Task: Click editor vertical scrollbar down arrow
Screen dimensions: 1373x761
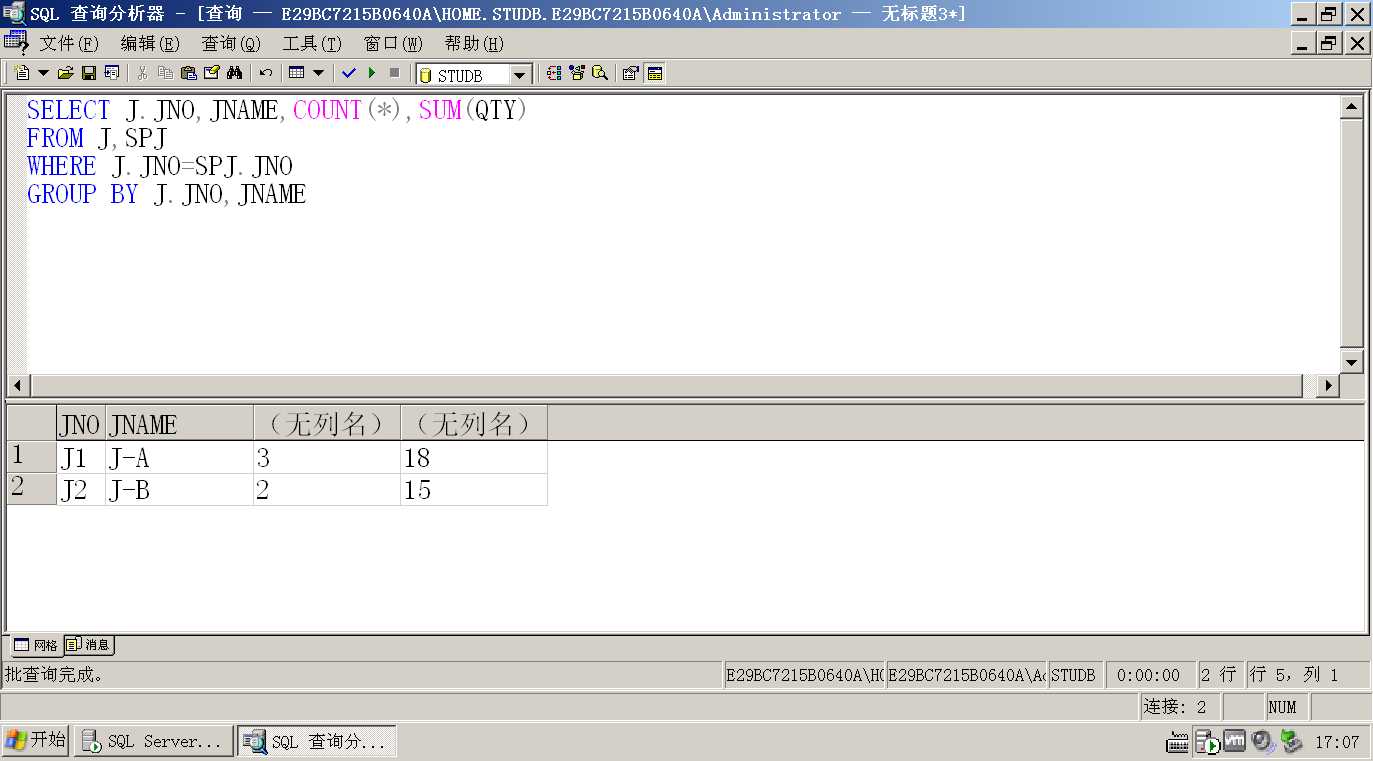Action: [x=1352, y=362]
